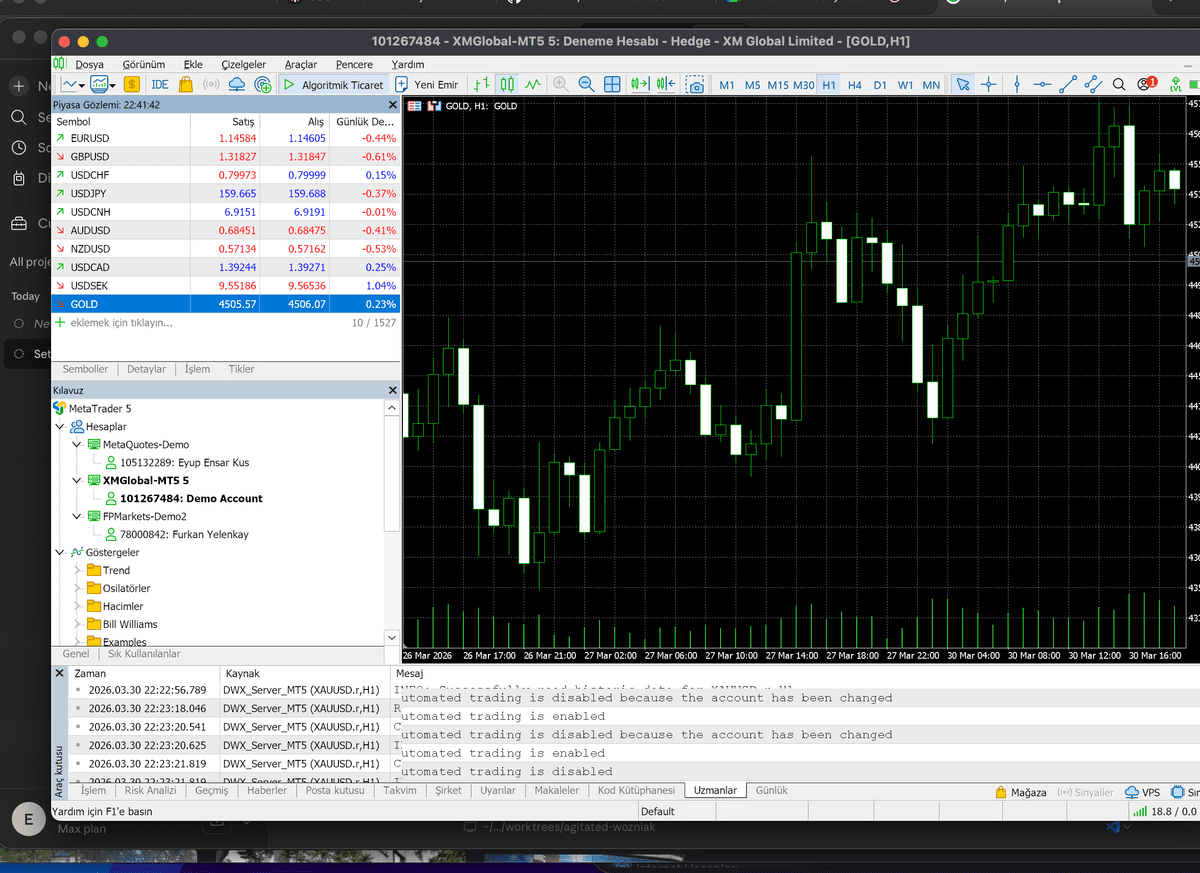
Task: Close the Piyasa Gözlemi panel
Action: tap(392, 105)
